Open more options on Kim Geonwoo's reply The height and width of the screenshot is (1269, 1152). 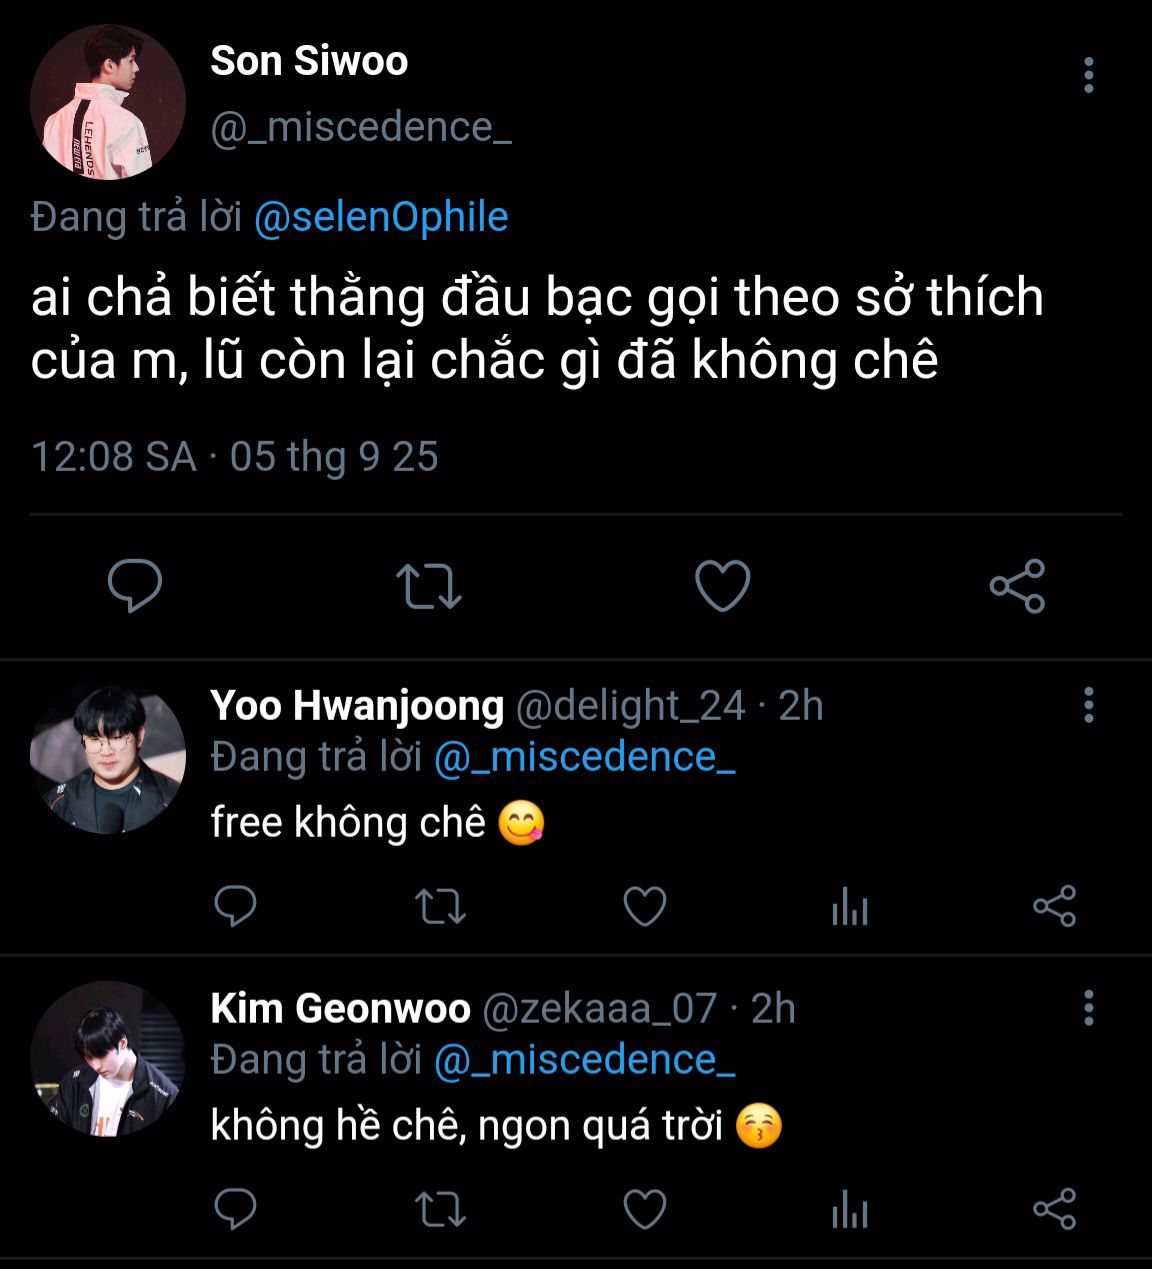coord(1088,1008)
